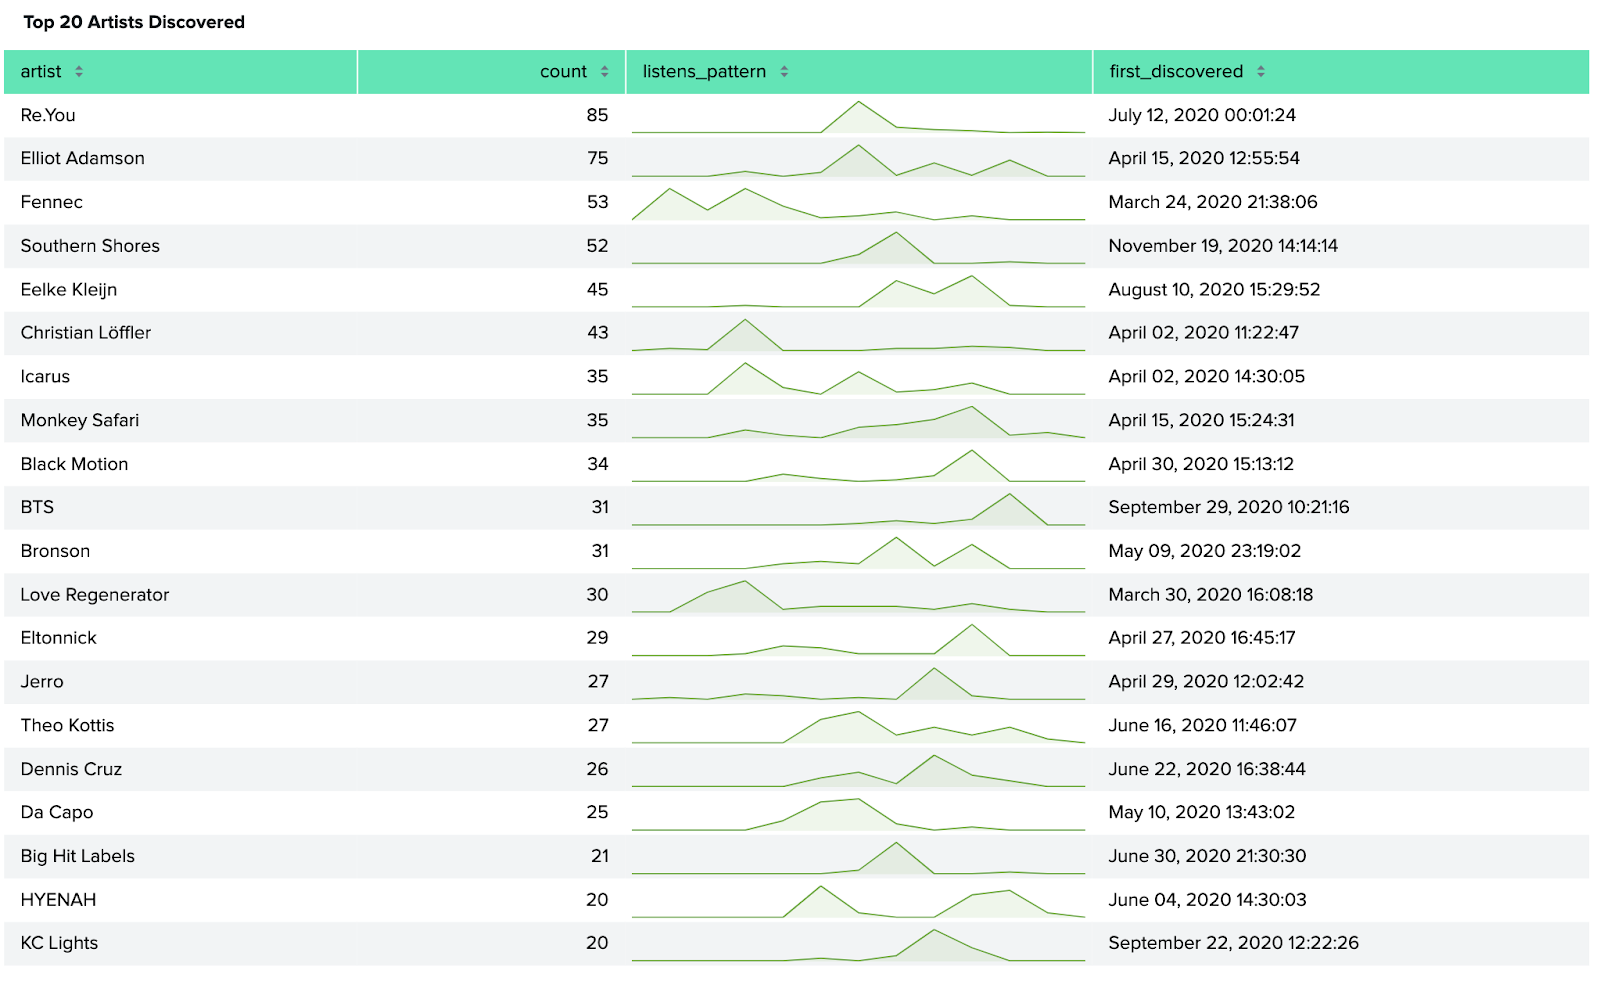Click date April 15, 2020 12:55:54
The height and width of the screenshot is (981, 1600).
point(1204,158)
